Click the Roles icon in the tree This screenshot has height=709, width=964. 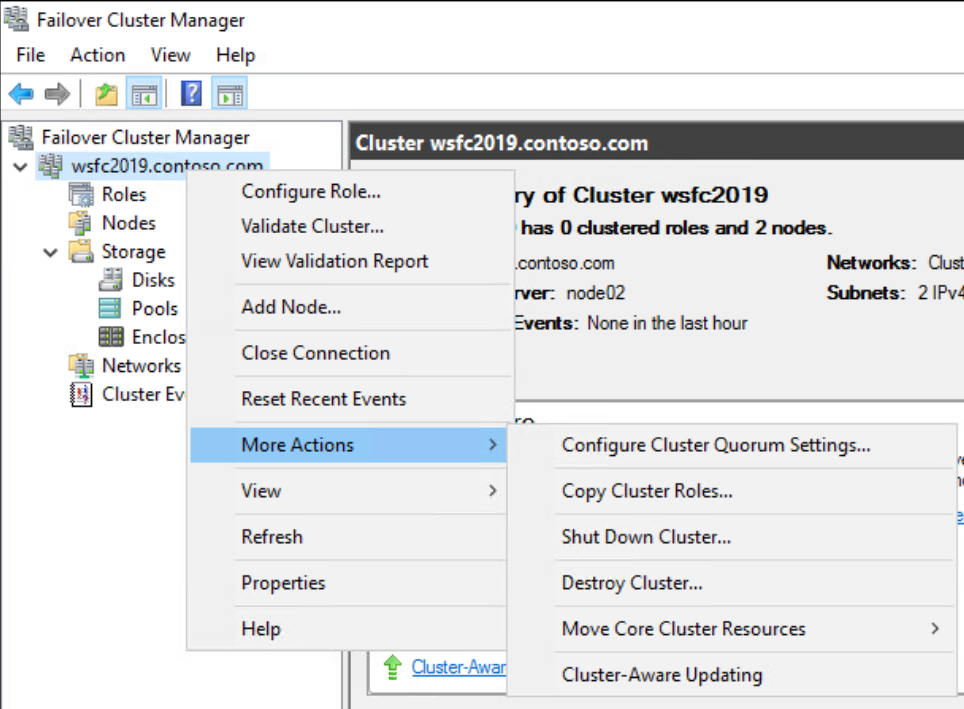(x=81, y=194)
